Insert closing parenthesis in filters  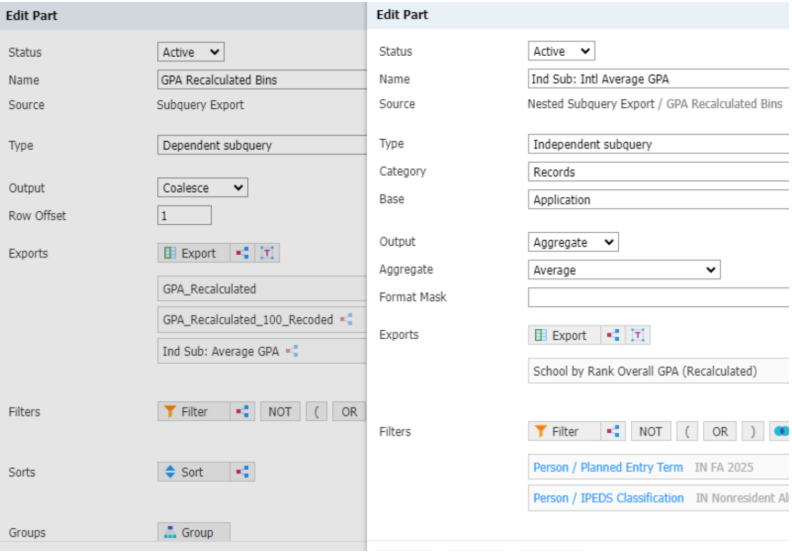pos(751,432)
